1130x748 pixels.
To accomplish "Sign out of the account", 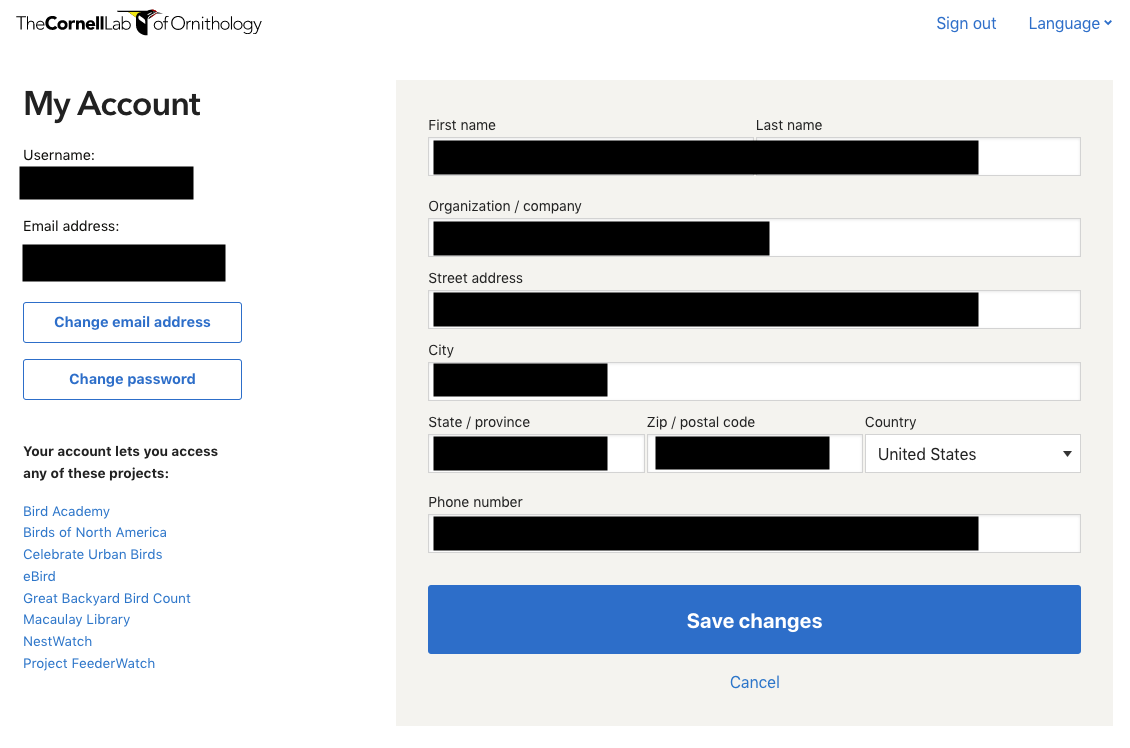I will [x=966, y=24].
